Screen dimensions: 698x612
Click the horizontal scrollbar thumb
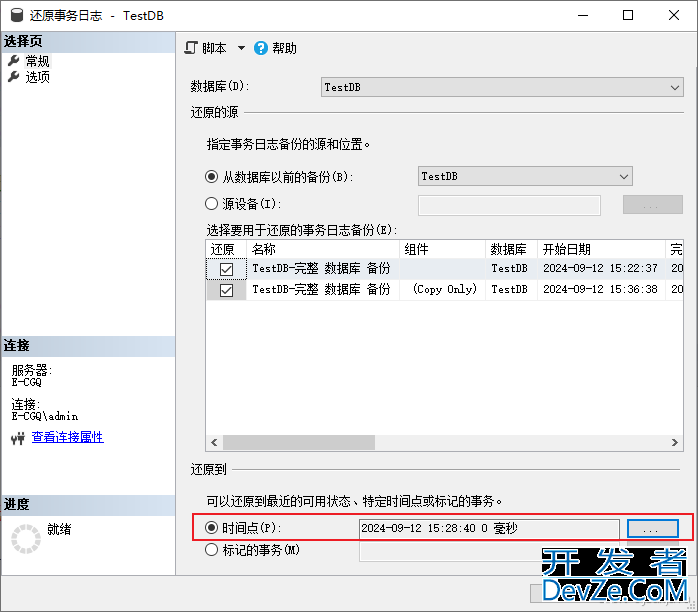(299, 442)
